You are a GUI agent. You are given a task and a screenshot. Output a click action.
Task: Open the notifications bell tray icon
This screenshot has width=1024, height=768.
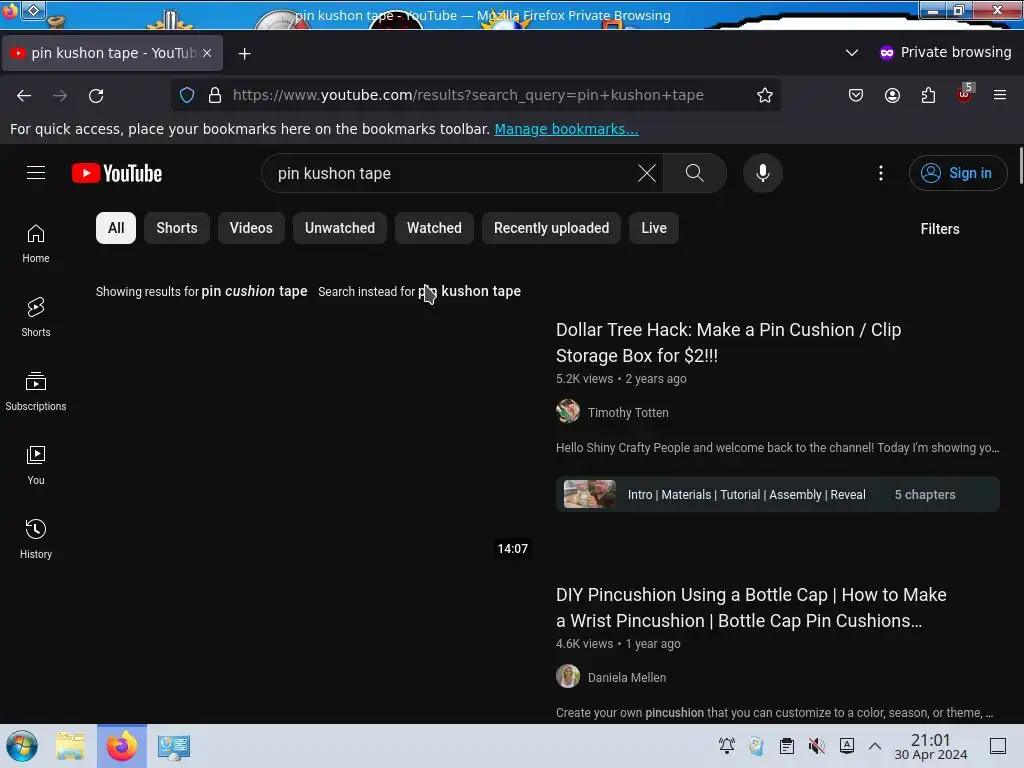tap(726, 746)
